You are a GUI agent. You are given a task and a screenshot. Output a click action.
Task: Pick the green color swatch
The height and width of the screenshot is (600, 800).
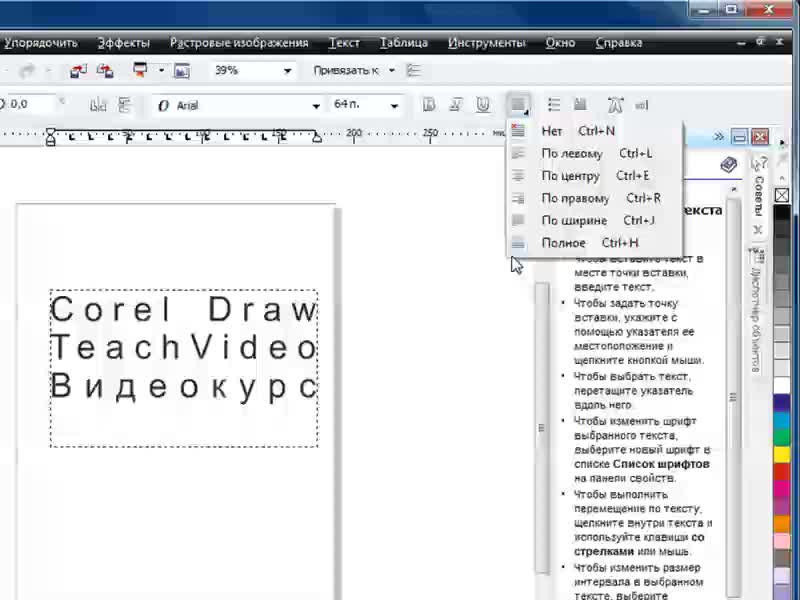point(782,437)
